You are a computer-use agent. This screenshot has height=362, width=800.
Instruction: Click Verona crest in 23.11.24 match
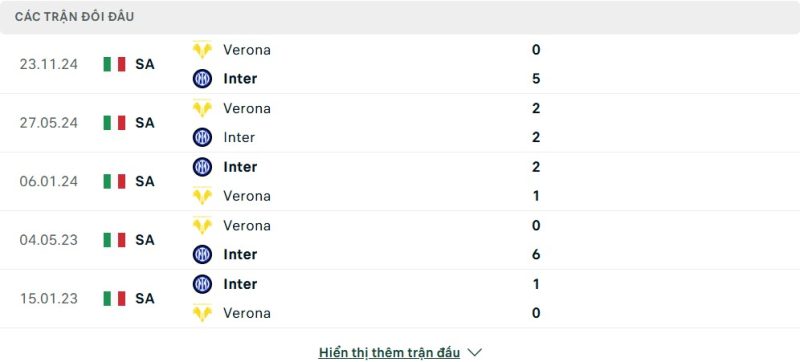click(x=202, y=50)
